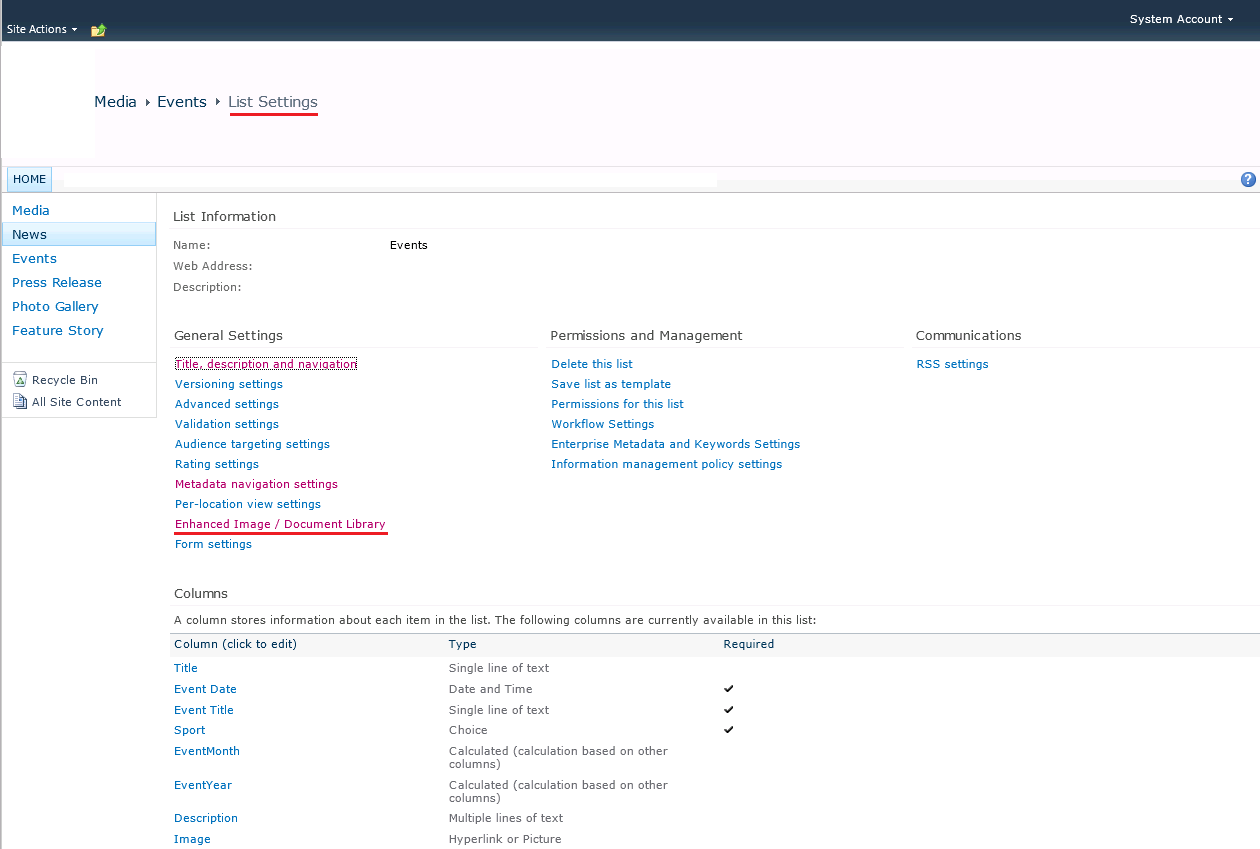Open RSS settings
The height and width of the screenshot is (849, 1260).
(x=952, y=364)
